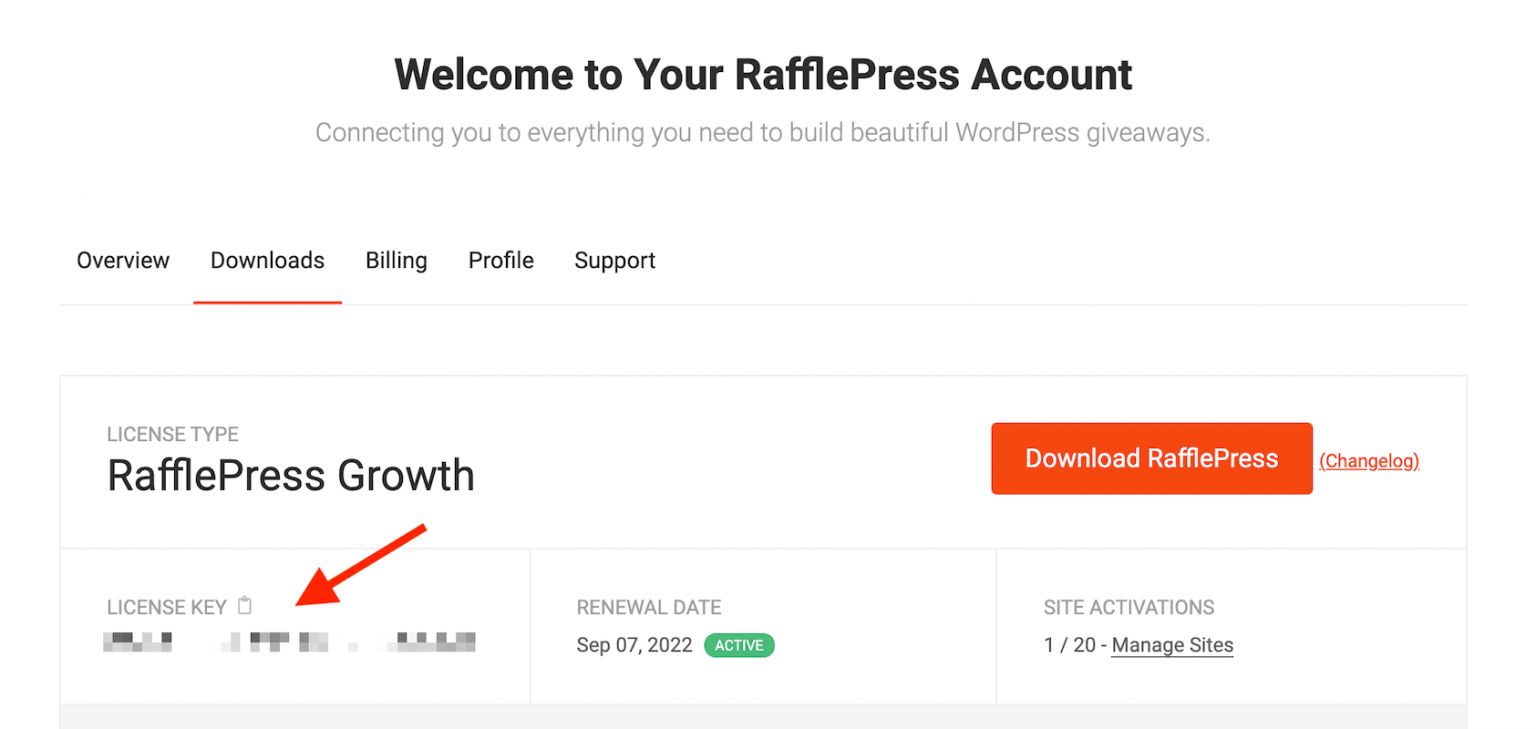
Task: Copy the license key using the clipboard icon
Action: 244,606
